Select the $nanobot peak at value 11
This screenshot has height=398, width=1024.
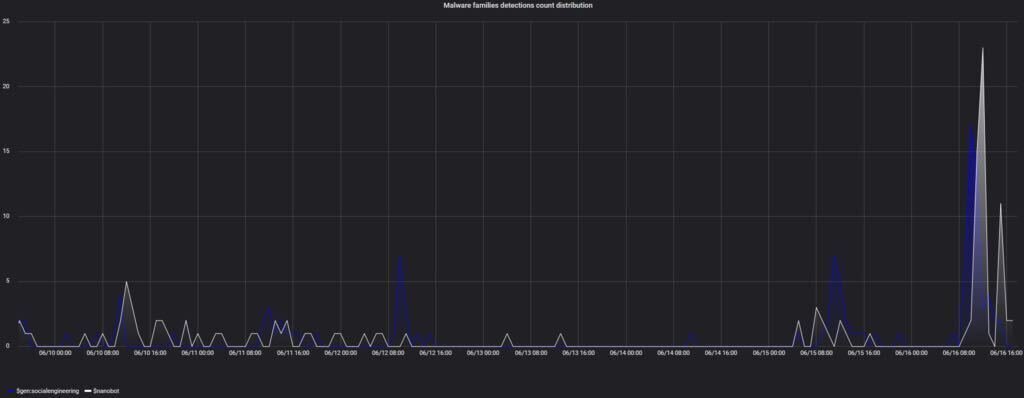click(1000, 203)
